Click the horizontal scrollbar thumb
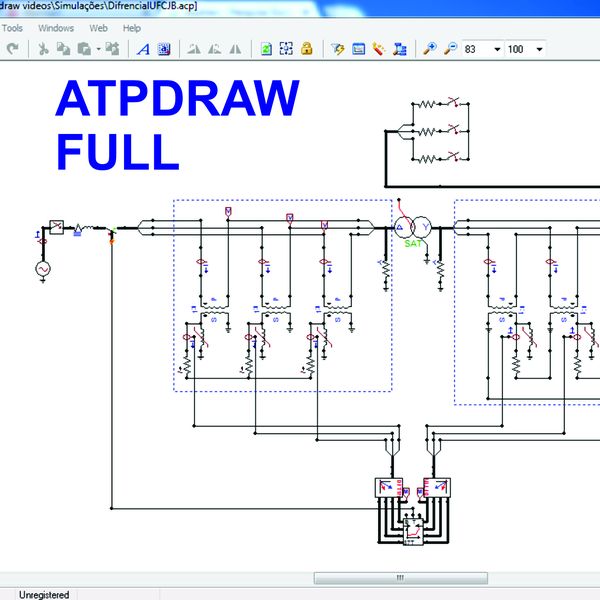The width and height of the screenshot is (600, 600). (401, 578)
